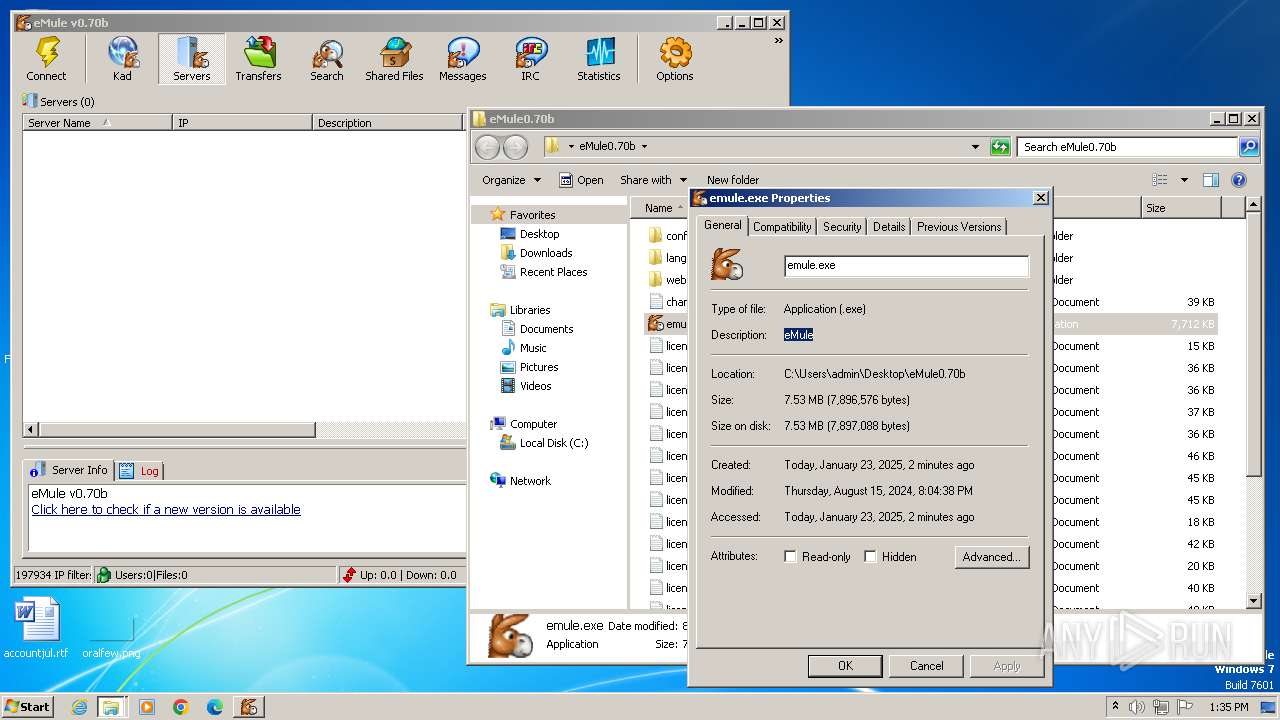Click the refresh button beside the address bar
The width and height of the screenshot is (1280, 720).
1000,147
